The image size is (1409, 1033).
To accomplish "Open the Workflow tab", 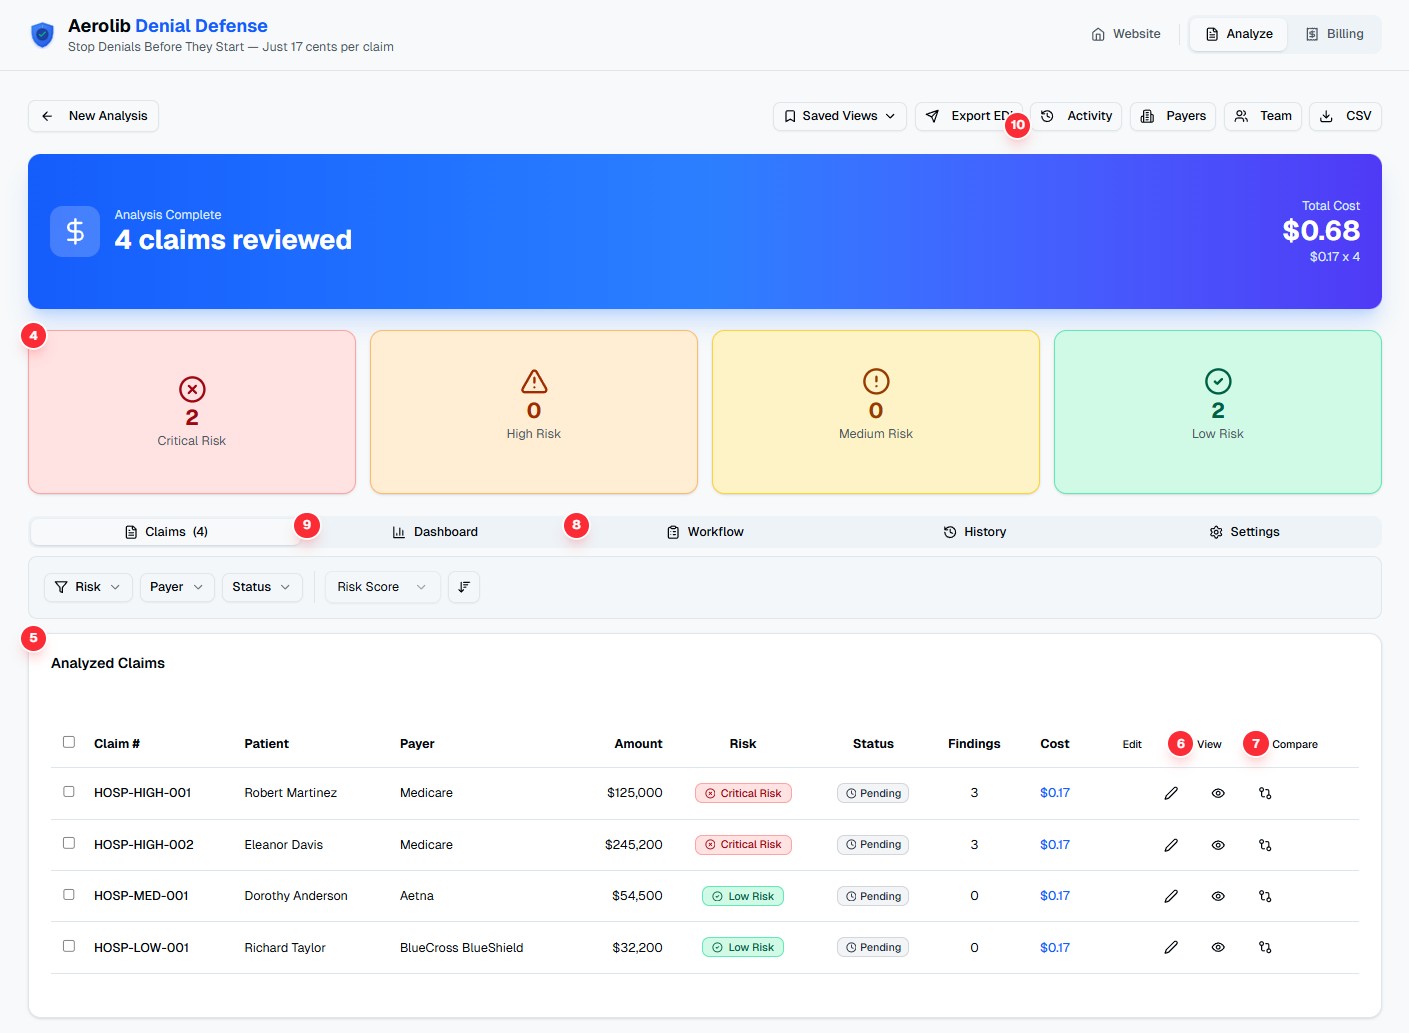I will pyautogui.click(x=705, y=531).
